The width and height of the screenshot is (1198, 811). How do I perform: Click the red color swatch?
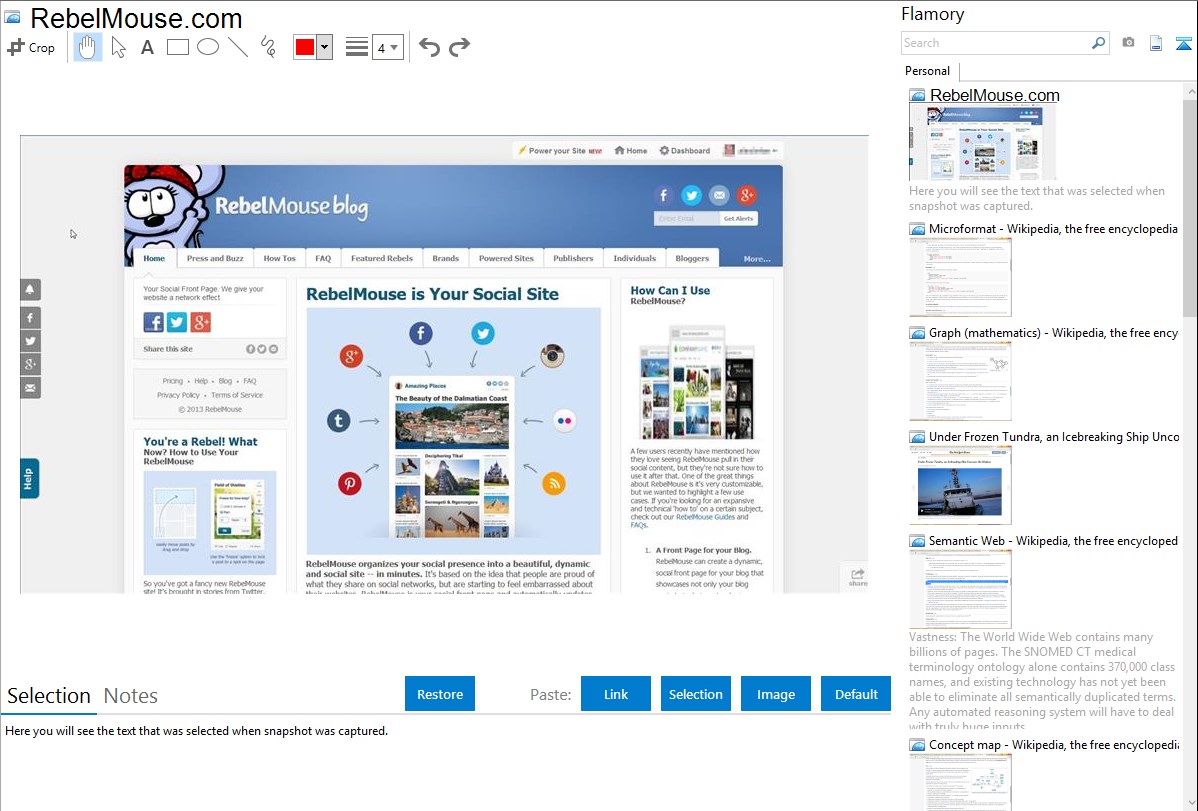coord(305,47)
